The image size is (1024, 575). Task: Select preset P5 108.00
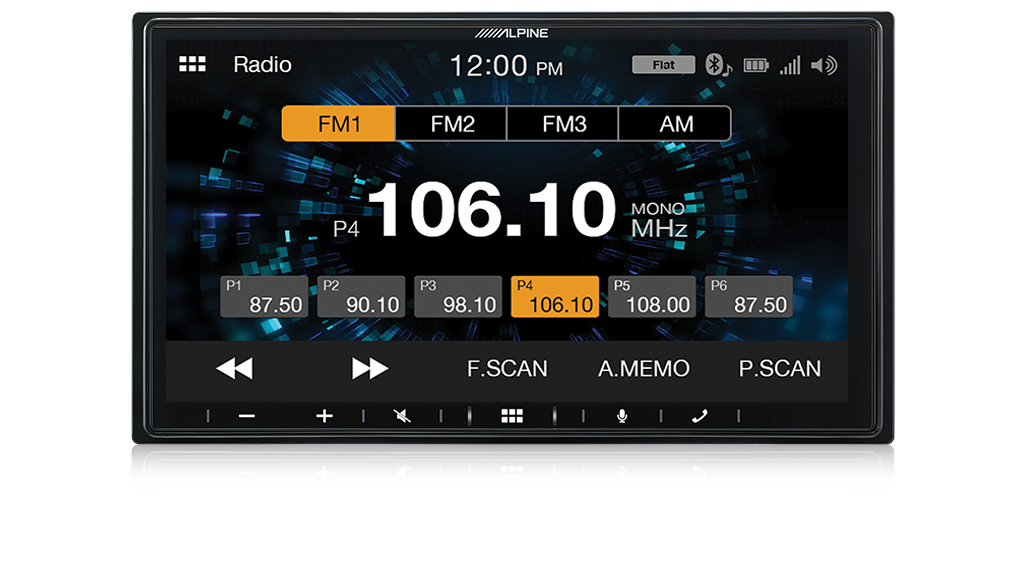coord(652,297)
